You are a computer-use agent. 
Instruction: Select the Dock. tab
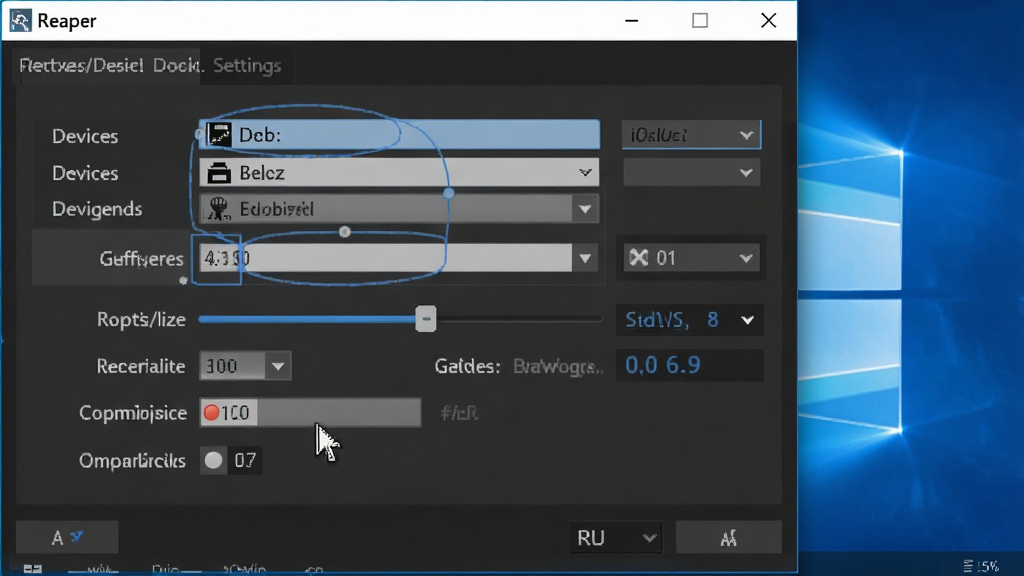pyautogui.click(x=178, y=65)
